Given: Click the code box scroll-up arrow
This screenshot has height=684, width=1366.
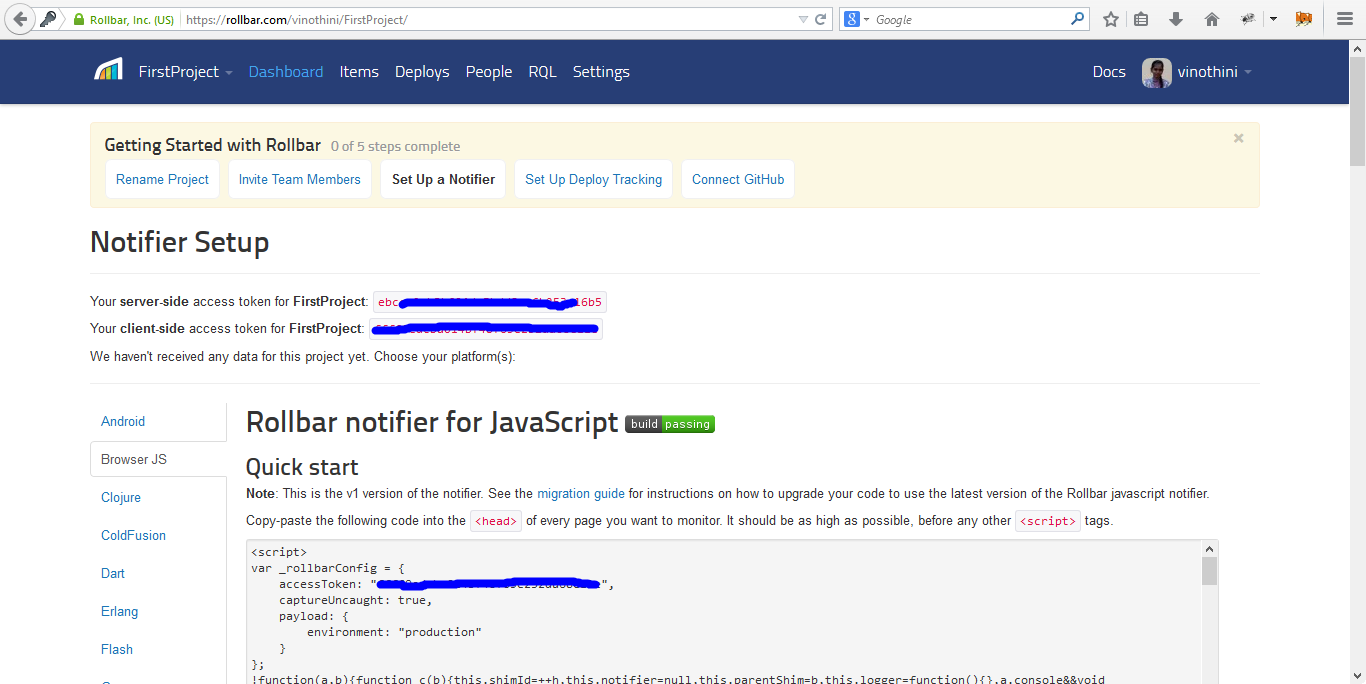Looking at the screenshot, I should tap(1209, 549).
